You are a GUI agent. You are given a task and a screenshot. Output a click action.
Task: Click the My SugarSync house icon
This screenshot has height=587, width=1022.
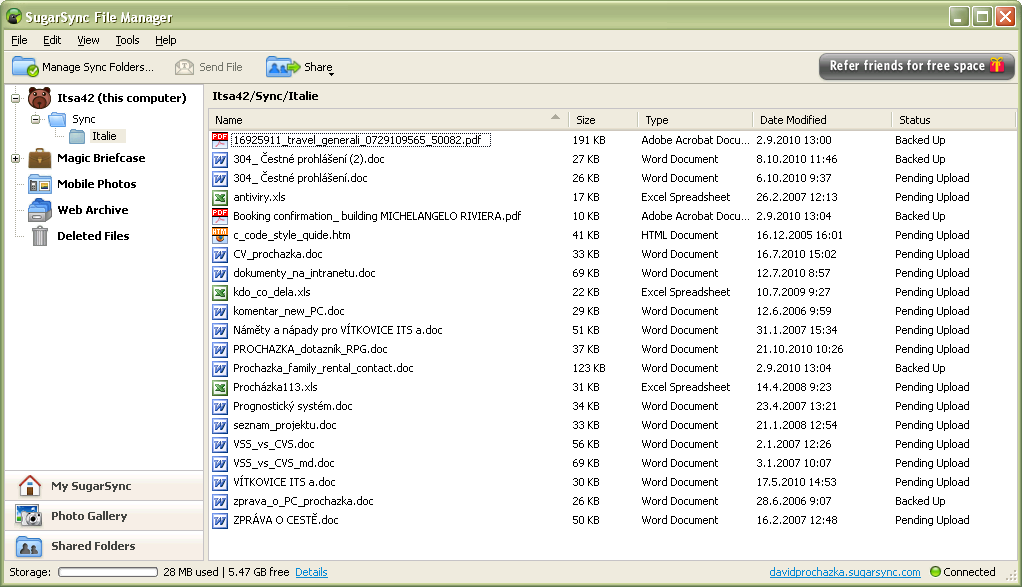(x=29, y=486)
